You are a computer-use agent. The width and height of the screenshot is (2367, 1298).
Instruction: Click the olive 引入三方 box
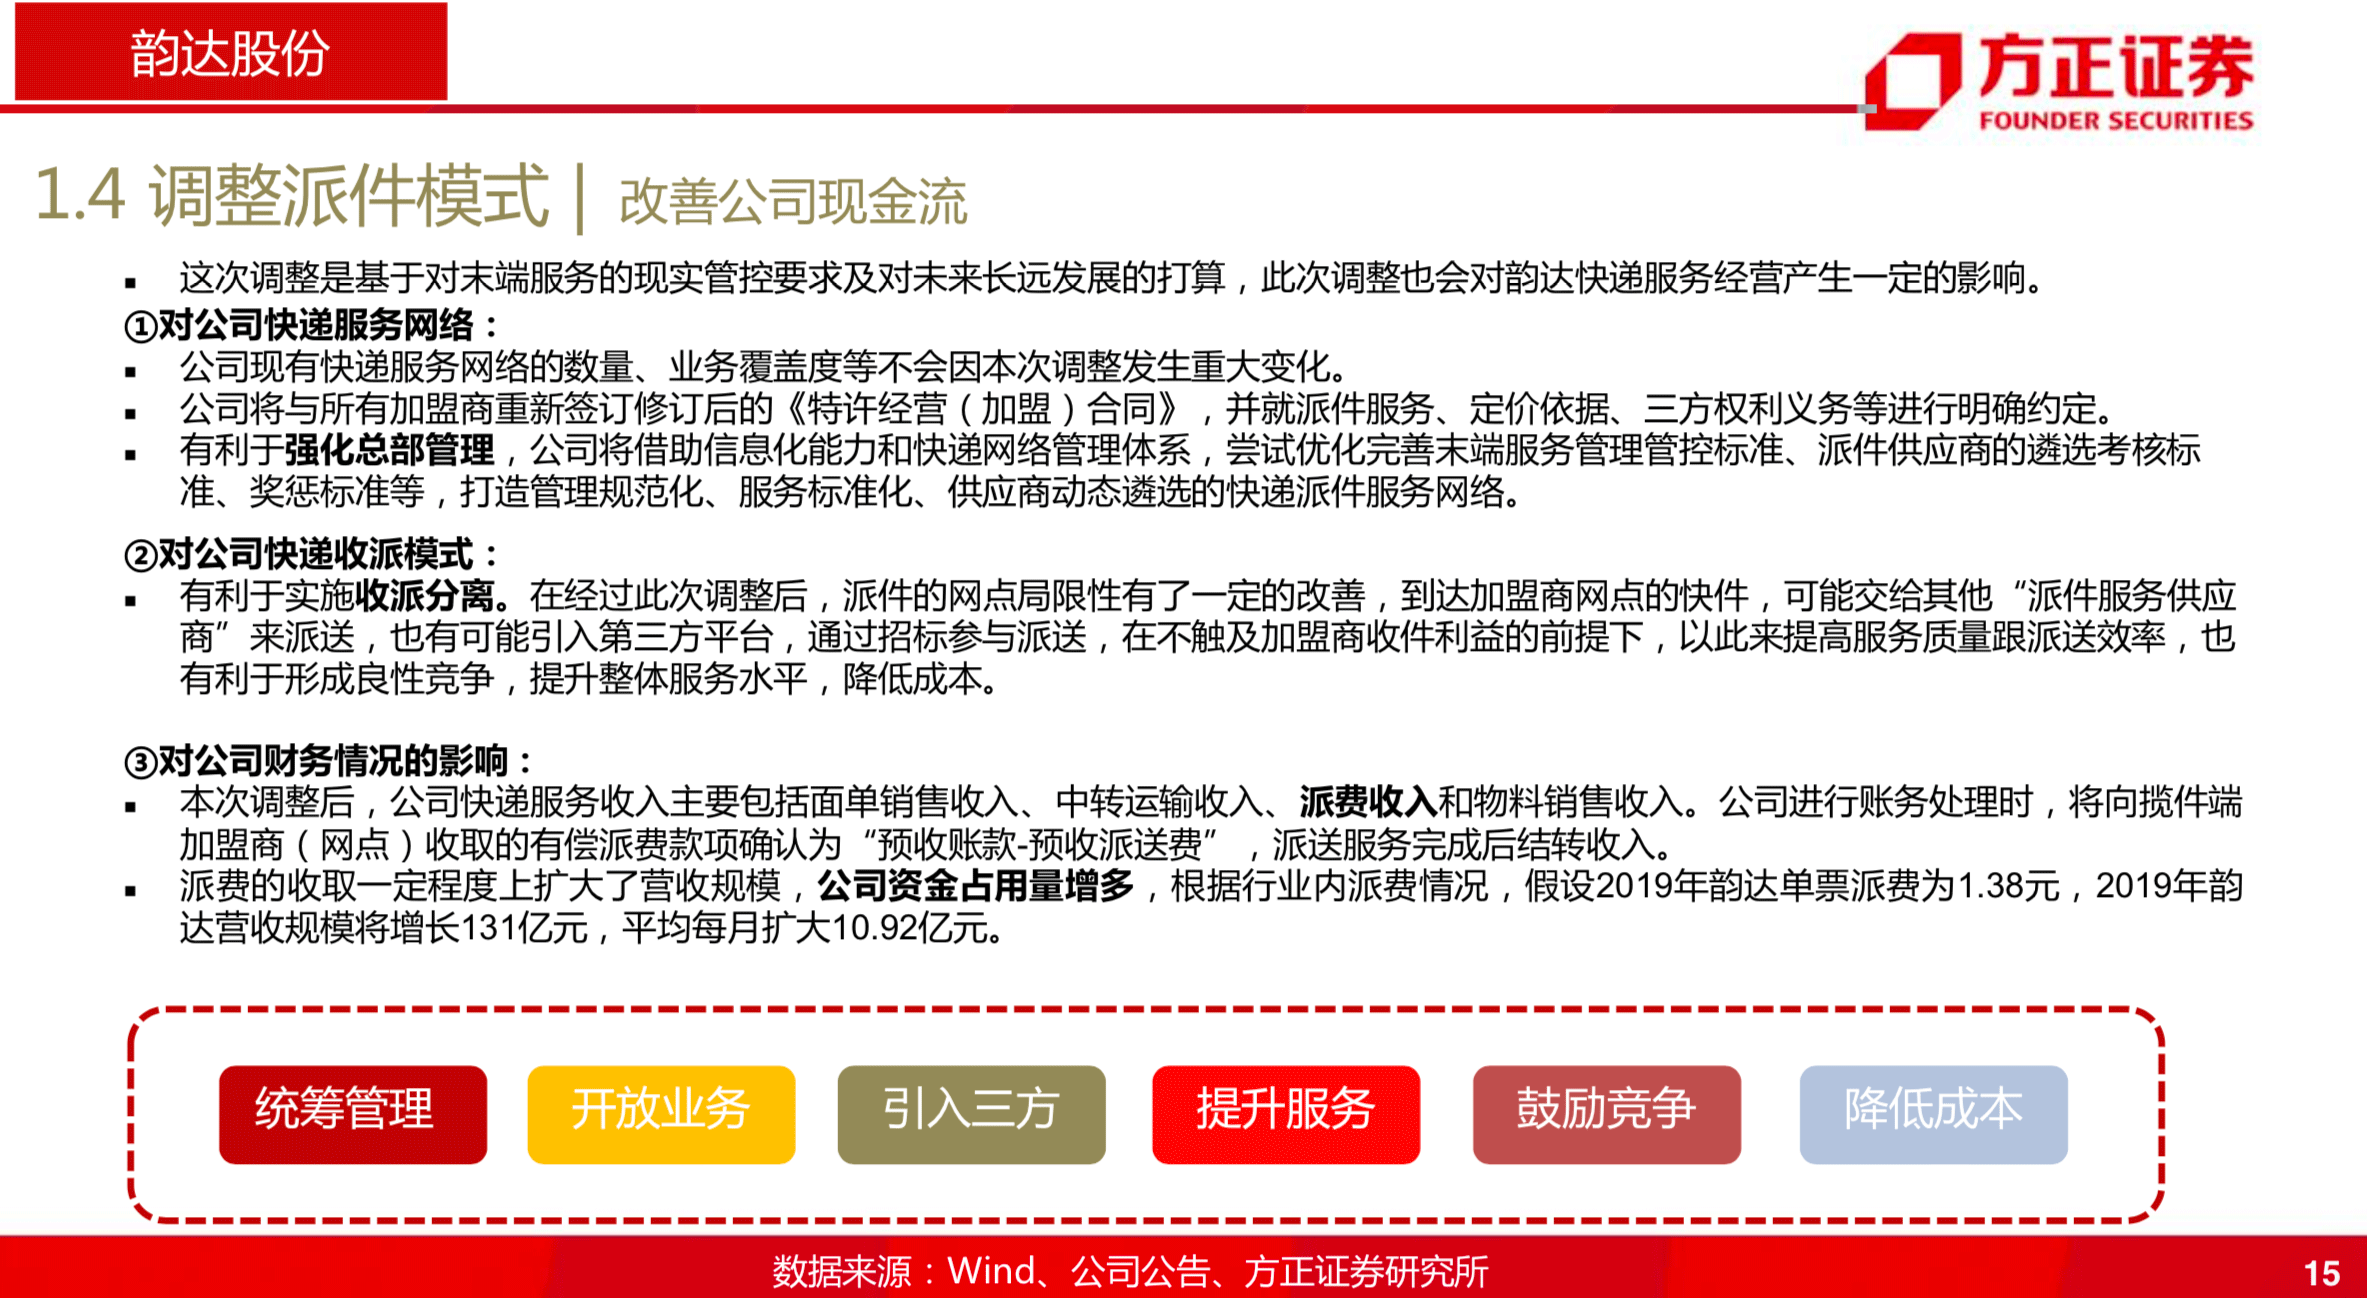(971, 1114)
